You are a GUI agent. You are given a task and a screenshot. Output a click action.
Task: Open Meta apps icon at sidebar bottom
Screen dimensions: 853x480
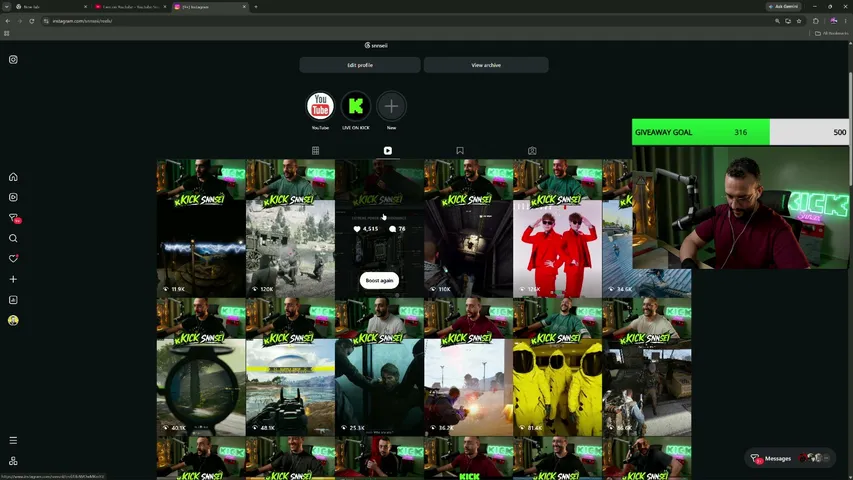(13, 461)
